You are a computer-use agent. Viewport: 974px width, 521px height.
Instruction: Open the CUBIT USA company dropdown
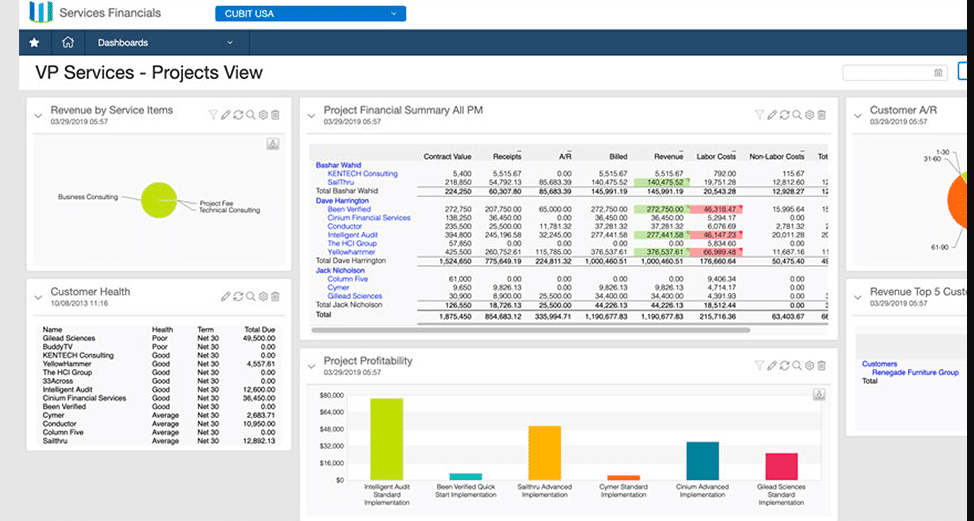point(311,14)
